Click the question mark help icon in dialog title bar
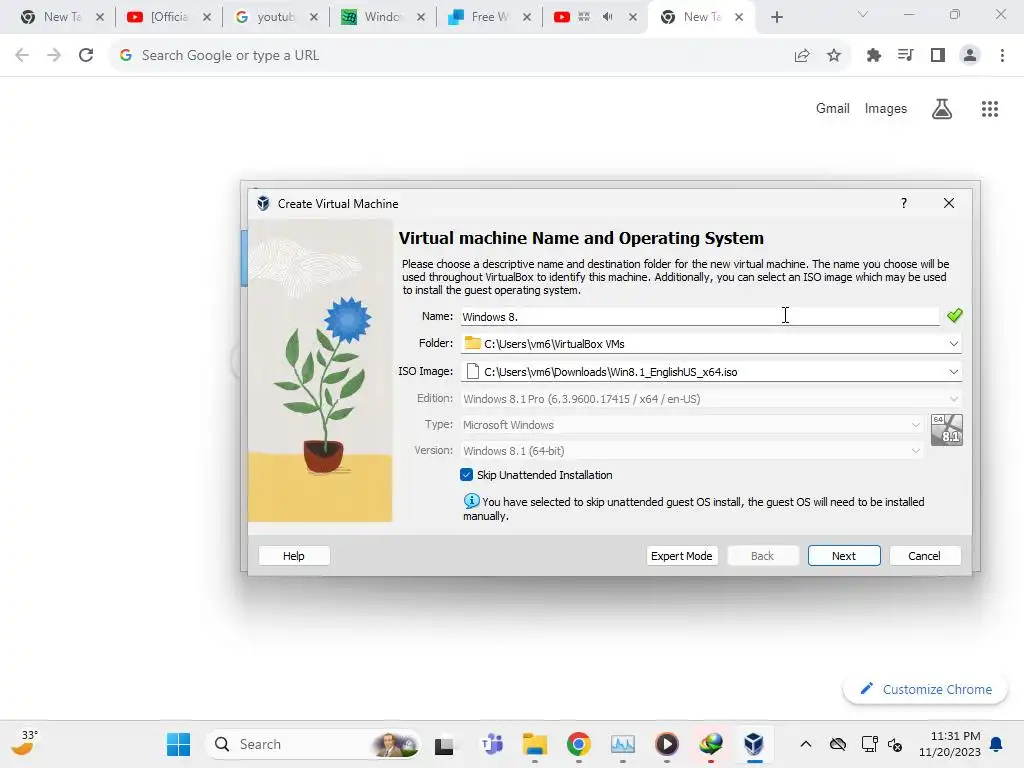 point(904,203)
